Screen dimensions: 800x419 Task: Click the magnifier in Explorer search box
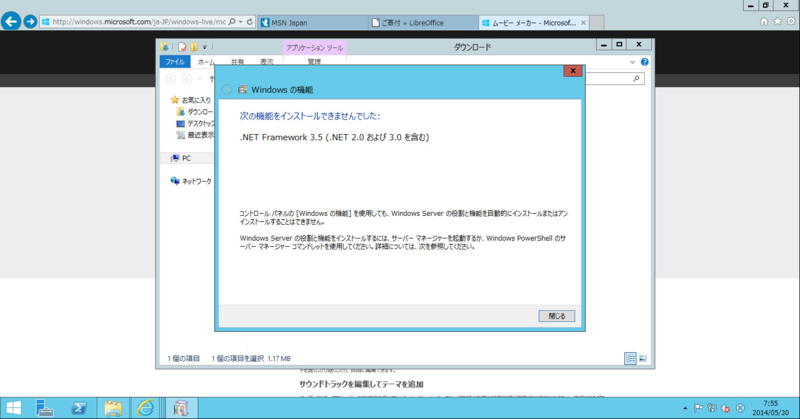pyautogui.click(x=636, y=79)
